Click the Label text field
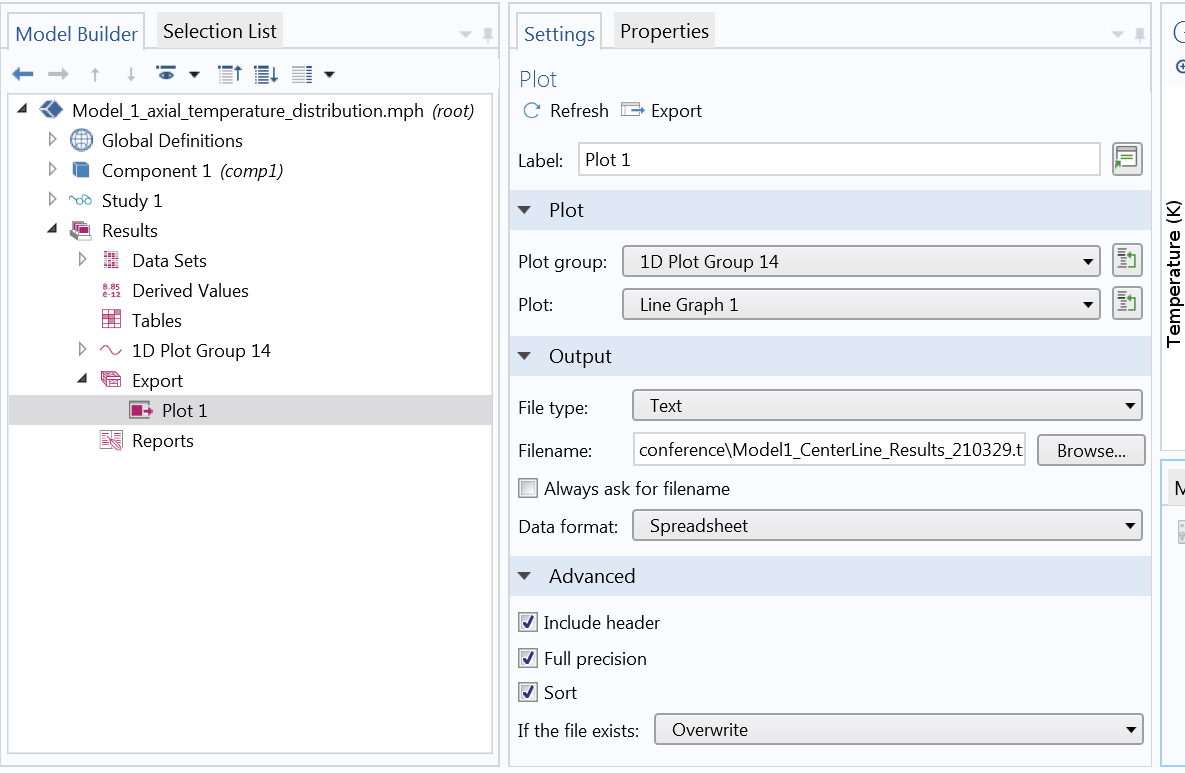Image resolution: width=1185 pixels, height=773 pixels. tap(838, 160)
